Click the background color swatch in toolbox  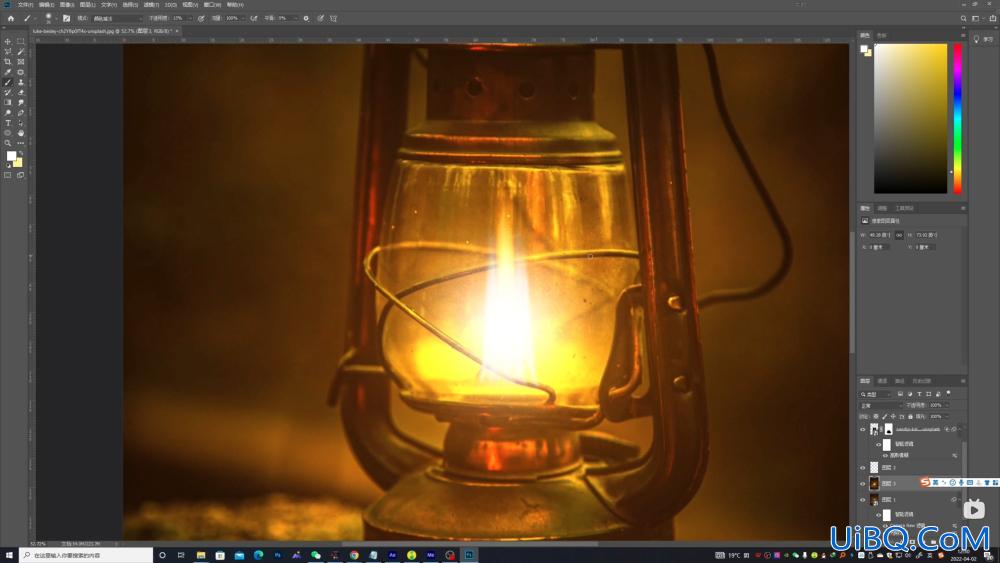[18, 163]
